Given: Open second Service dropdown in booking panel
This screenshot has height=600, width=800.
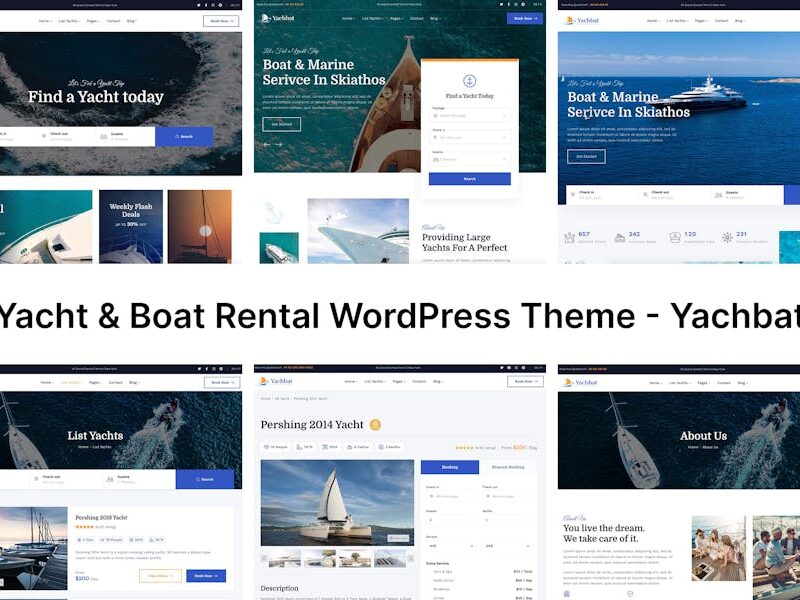Looking at the screenshot, I should [508, 546].
